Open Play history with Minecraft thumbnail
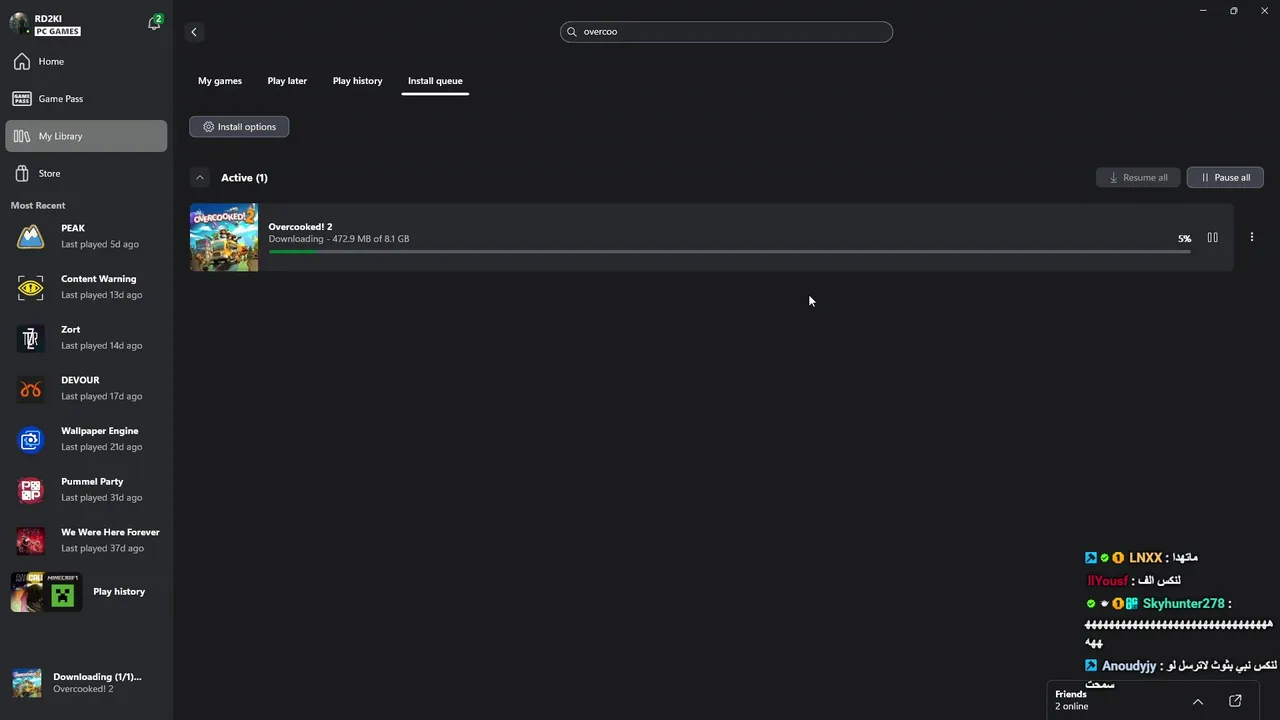The height and width of the screenshot is (720, 1280). tap(86, 592)
